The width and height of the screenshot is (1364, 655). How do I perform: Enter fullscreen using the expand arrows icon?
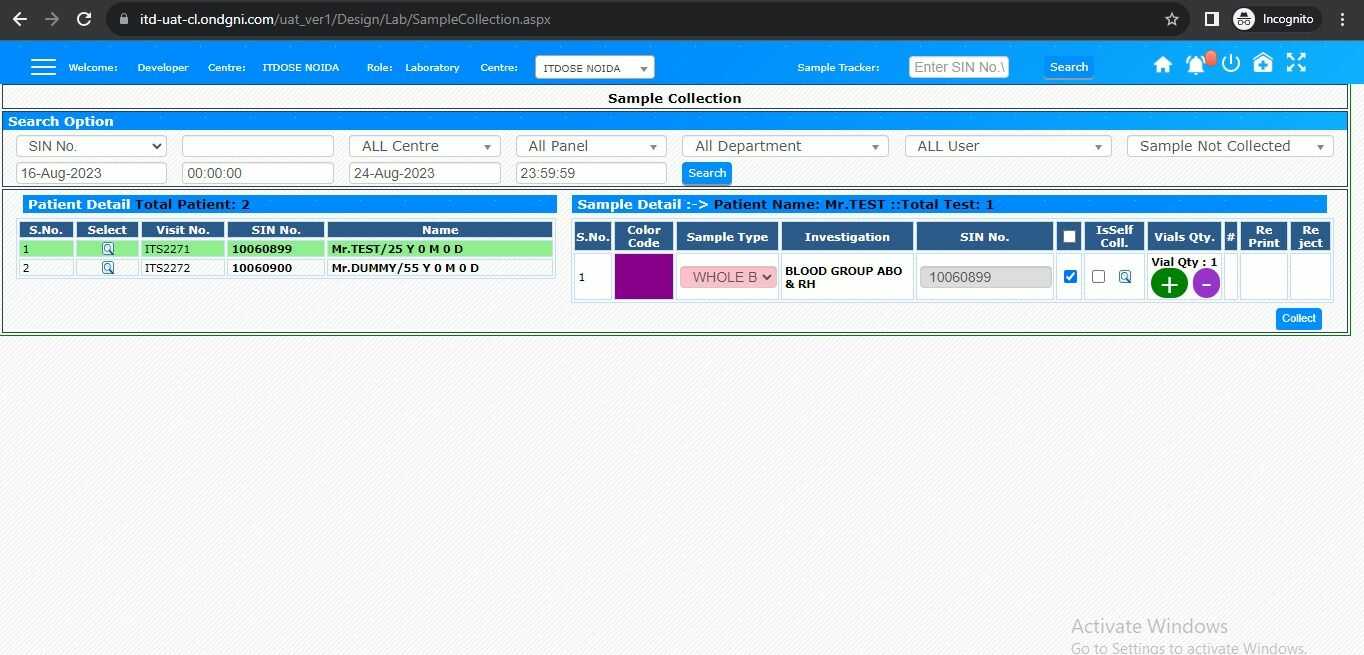point(1296,63)
